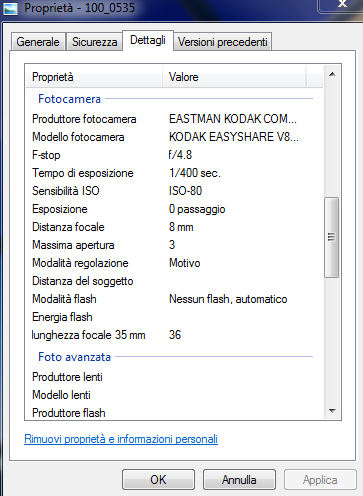This screenshot has width=363, height=496.
Task: Select the Produttore lenti row
Action: point(174,377)
